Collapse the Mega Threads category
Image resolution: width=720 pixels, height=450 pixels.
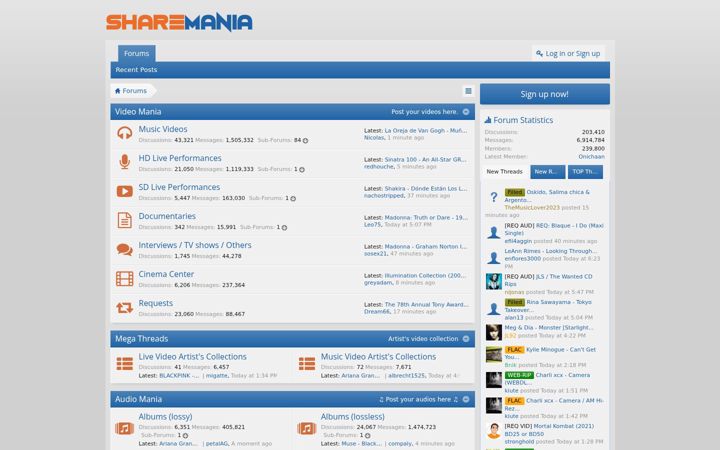click(x=466, y=339)
